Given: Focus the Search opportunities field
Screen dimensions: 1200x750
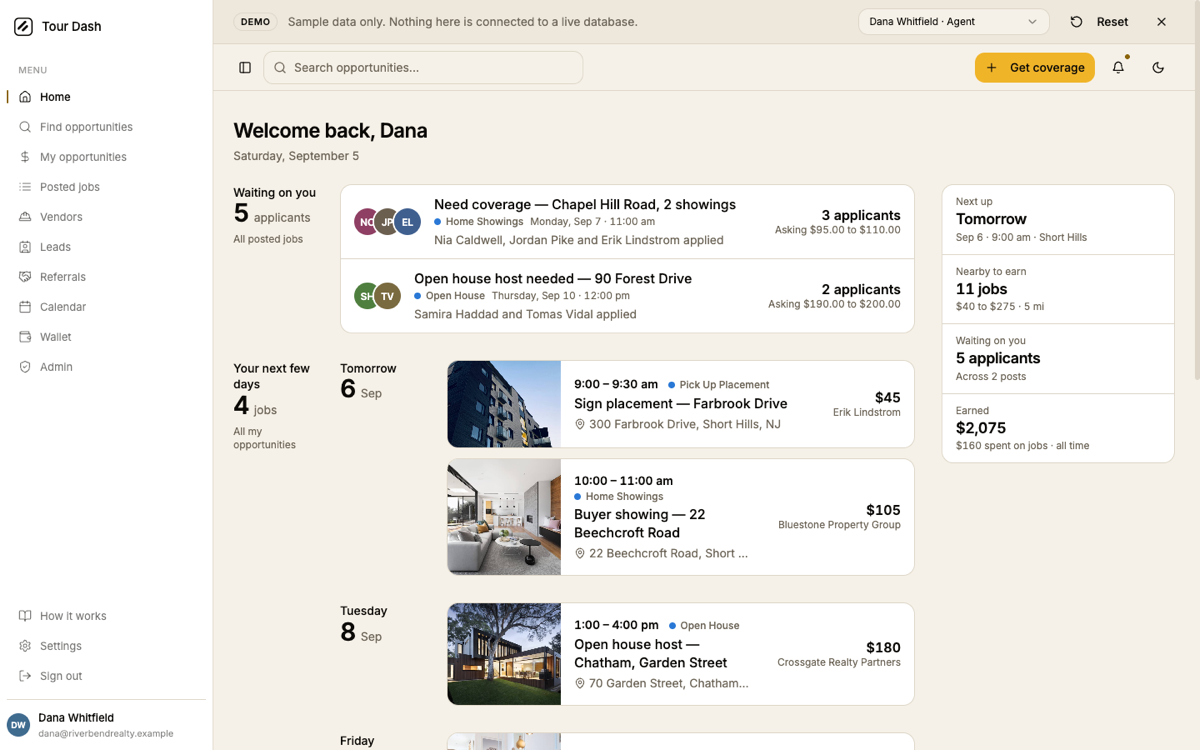Looking at the screenshot, I should 423,68.
